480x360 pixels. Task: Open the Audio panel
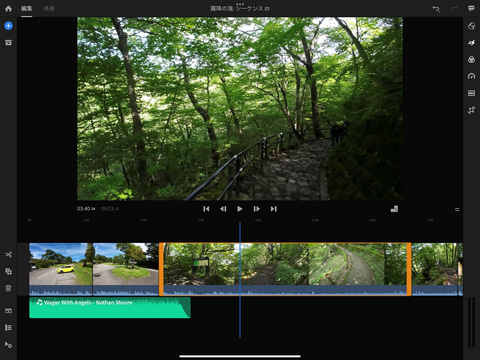pos(471,93)
